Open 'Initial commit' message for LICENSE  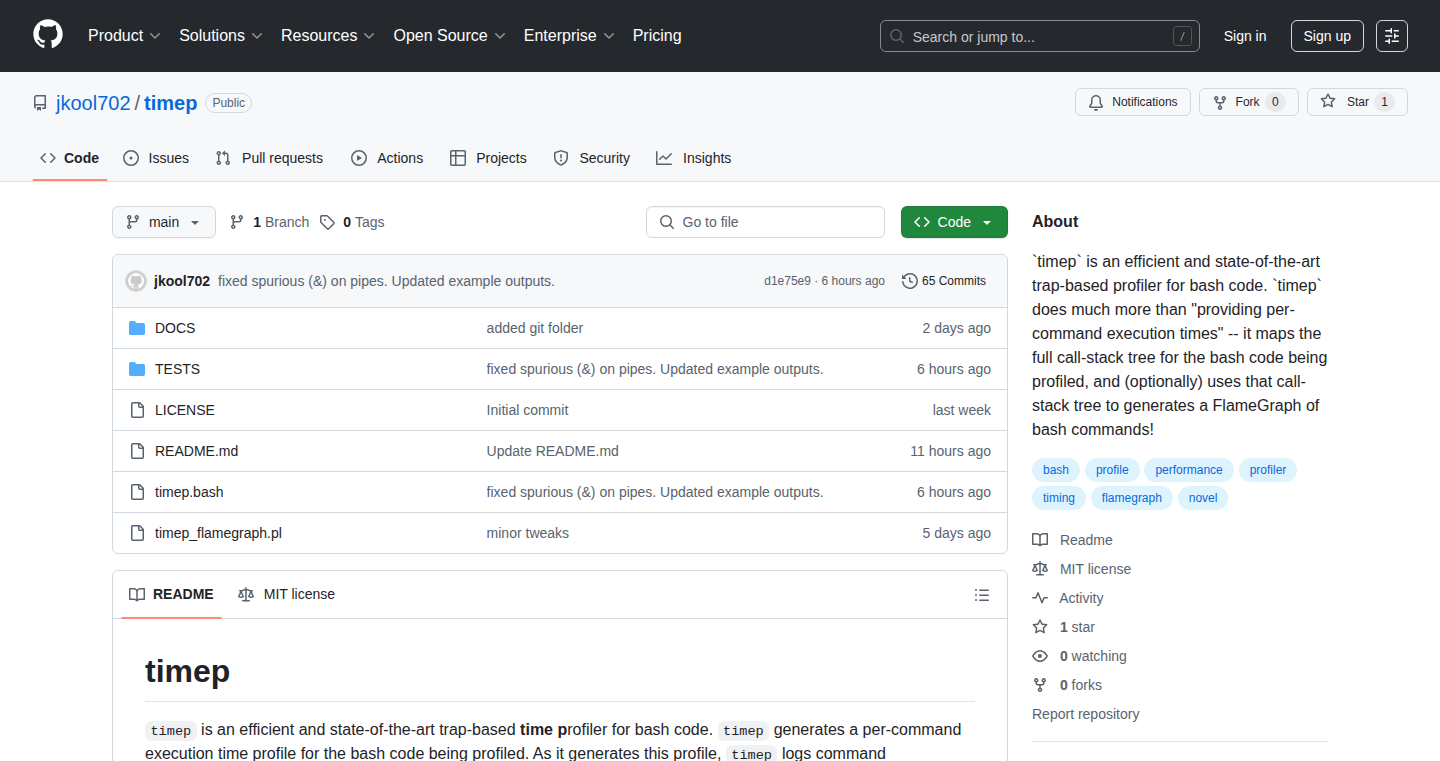528,410
